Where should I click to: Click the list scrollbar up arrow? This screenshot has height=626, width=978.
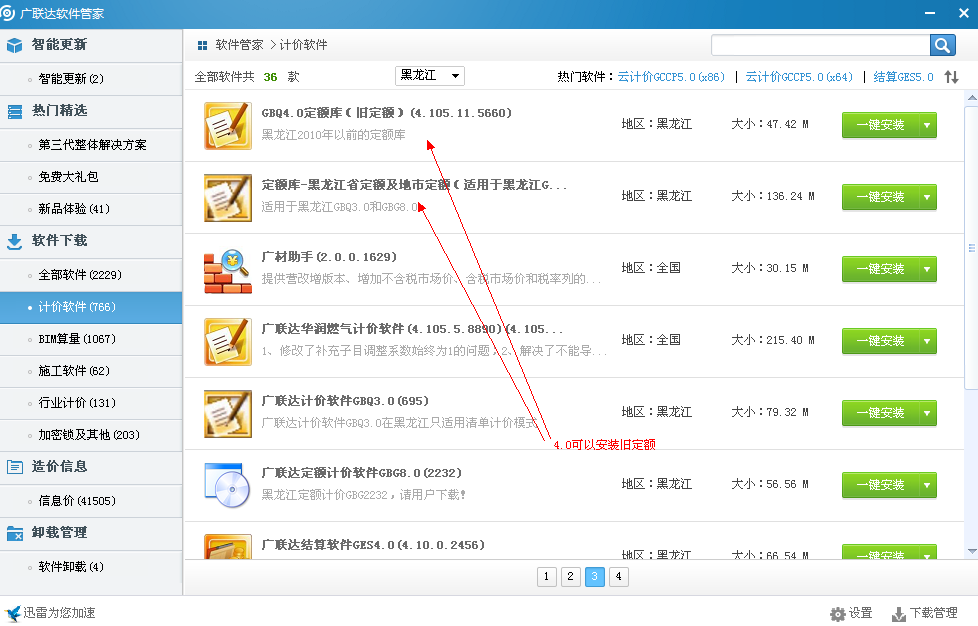pos(972,98)
